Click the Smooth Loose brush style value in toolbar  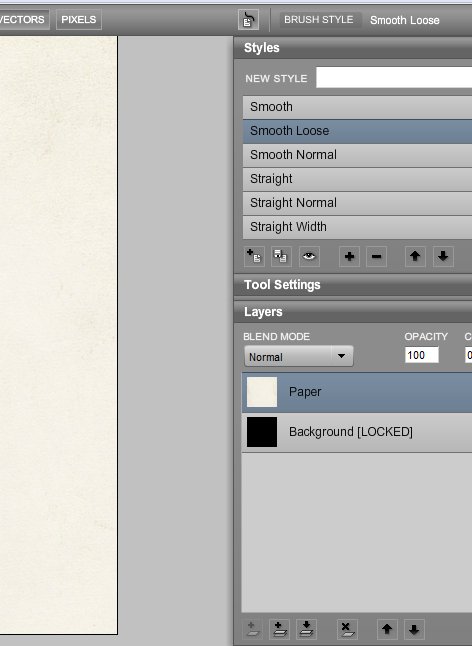click(404, 20)
